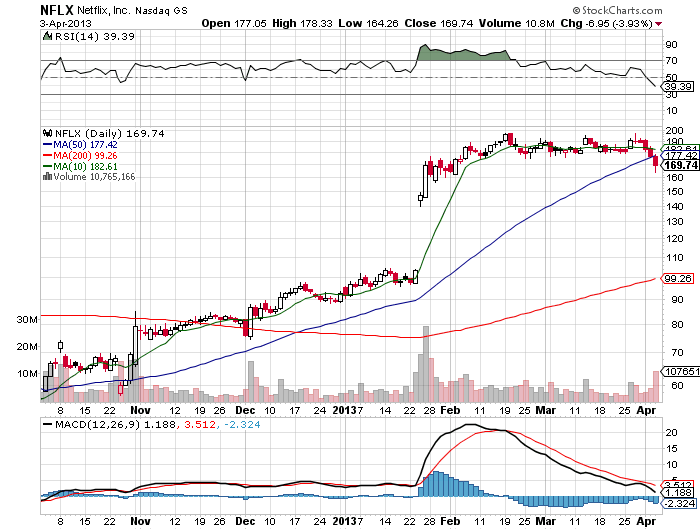The width and height of the screenshot is (700, 530).
Task: Click the 'Netflix, Inc.' company name
Action: [104, 10]
